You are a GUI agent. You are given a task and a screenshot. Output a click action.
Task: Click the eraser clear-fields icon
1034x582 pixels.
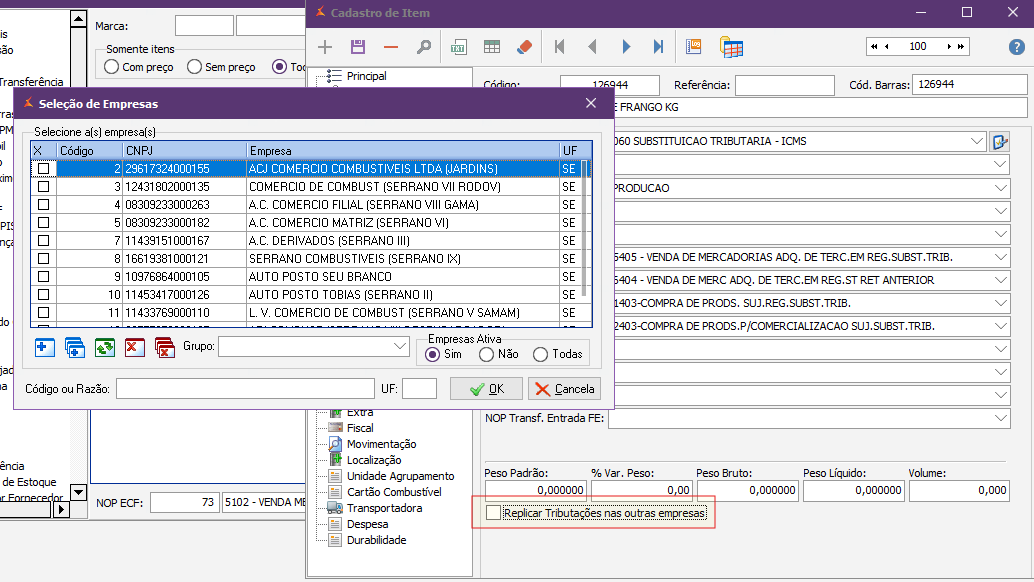coord(524,47)
